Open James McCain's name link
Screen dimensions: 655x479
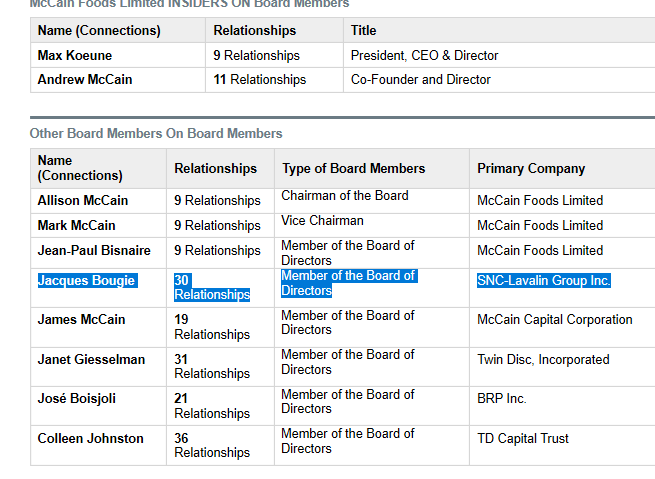point(81,319)
